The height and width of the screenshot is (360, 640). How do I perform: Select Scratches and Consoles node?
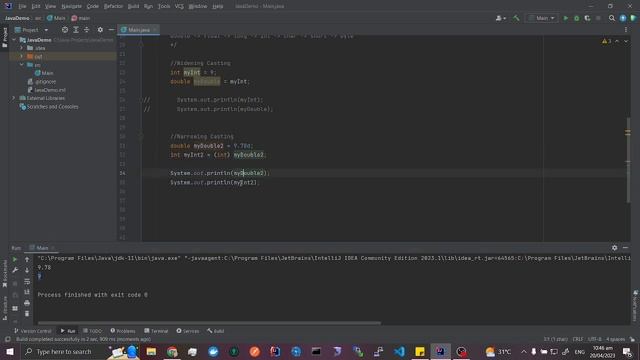(x=49, y=107)
